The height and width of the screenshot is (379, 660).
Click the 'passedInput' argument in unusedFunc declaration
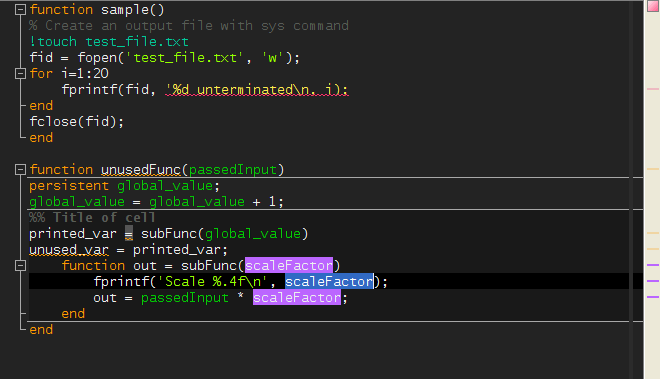click(233, 170)
